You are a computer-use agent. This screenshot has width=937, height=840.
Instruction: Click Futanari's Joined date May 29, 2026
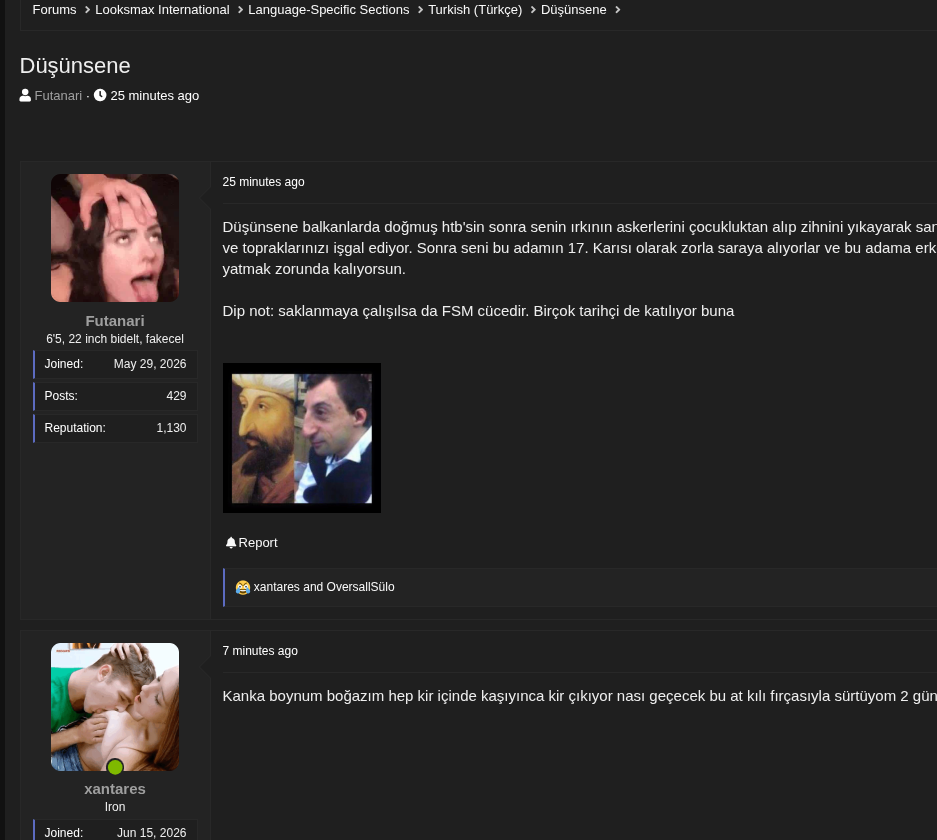[x=150, y=364]
